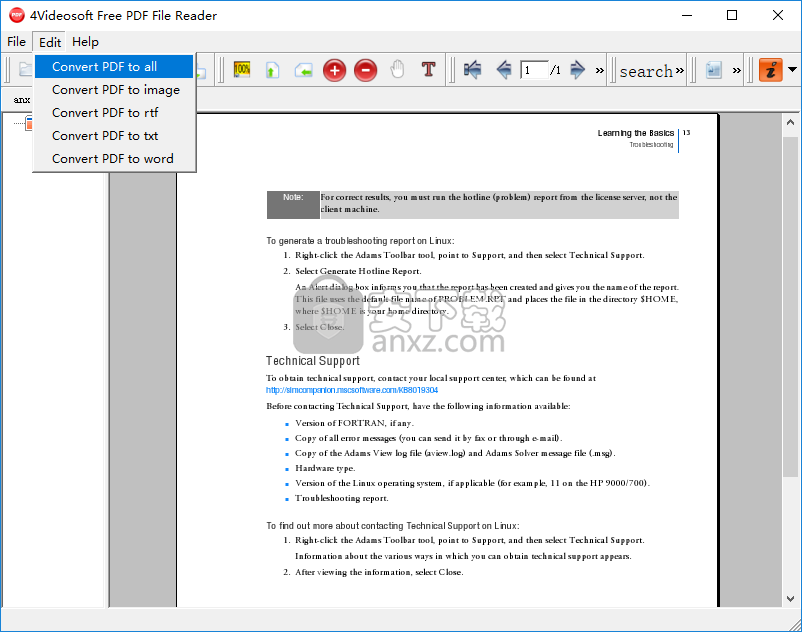
Task: Open the Help menu
Action: pyautogui.click(x=85, y=41)
